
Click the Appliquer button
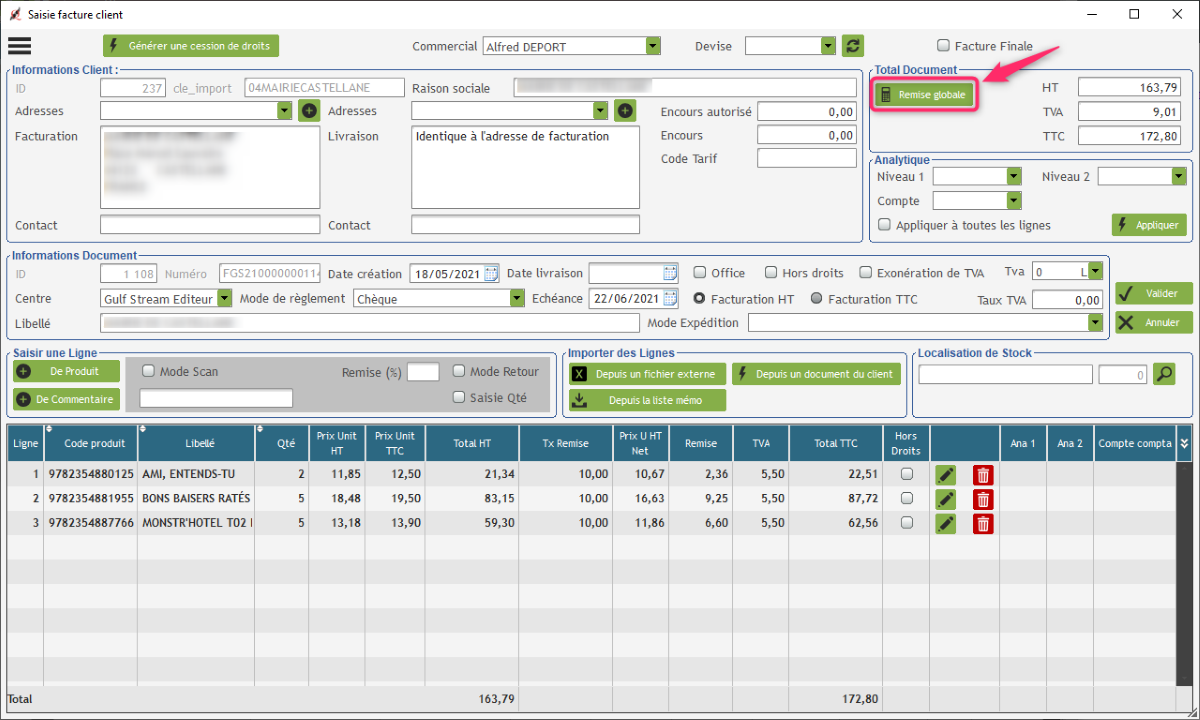click(1149, 225)
